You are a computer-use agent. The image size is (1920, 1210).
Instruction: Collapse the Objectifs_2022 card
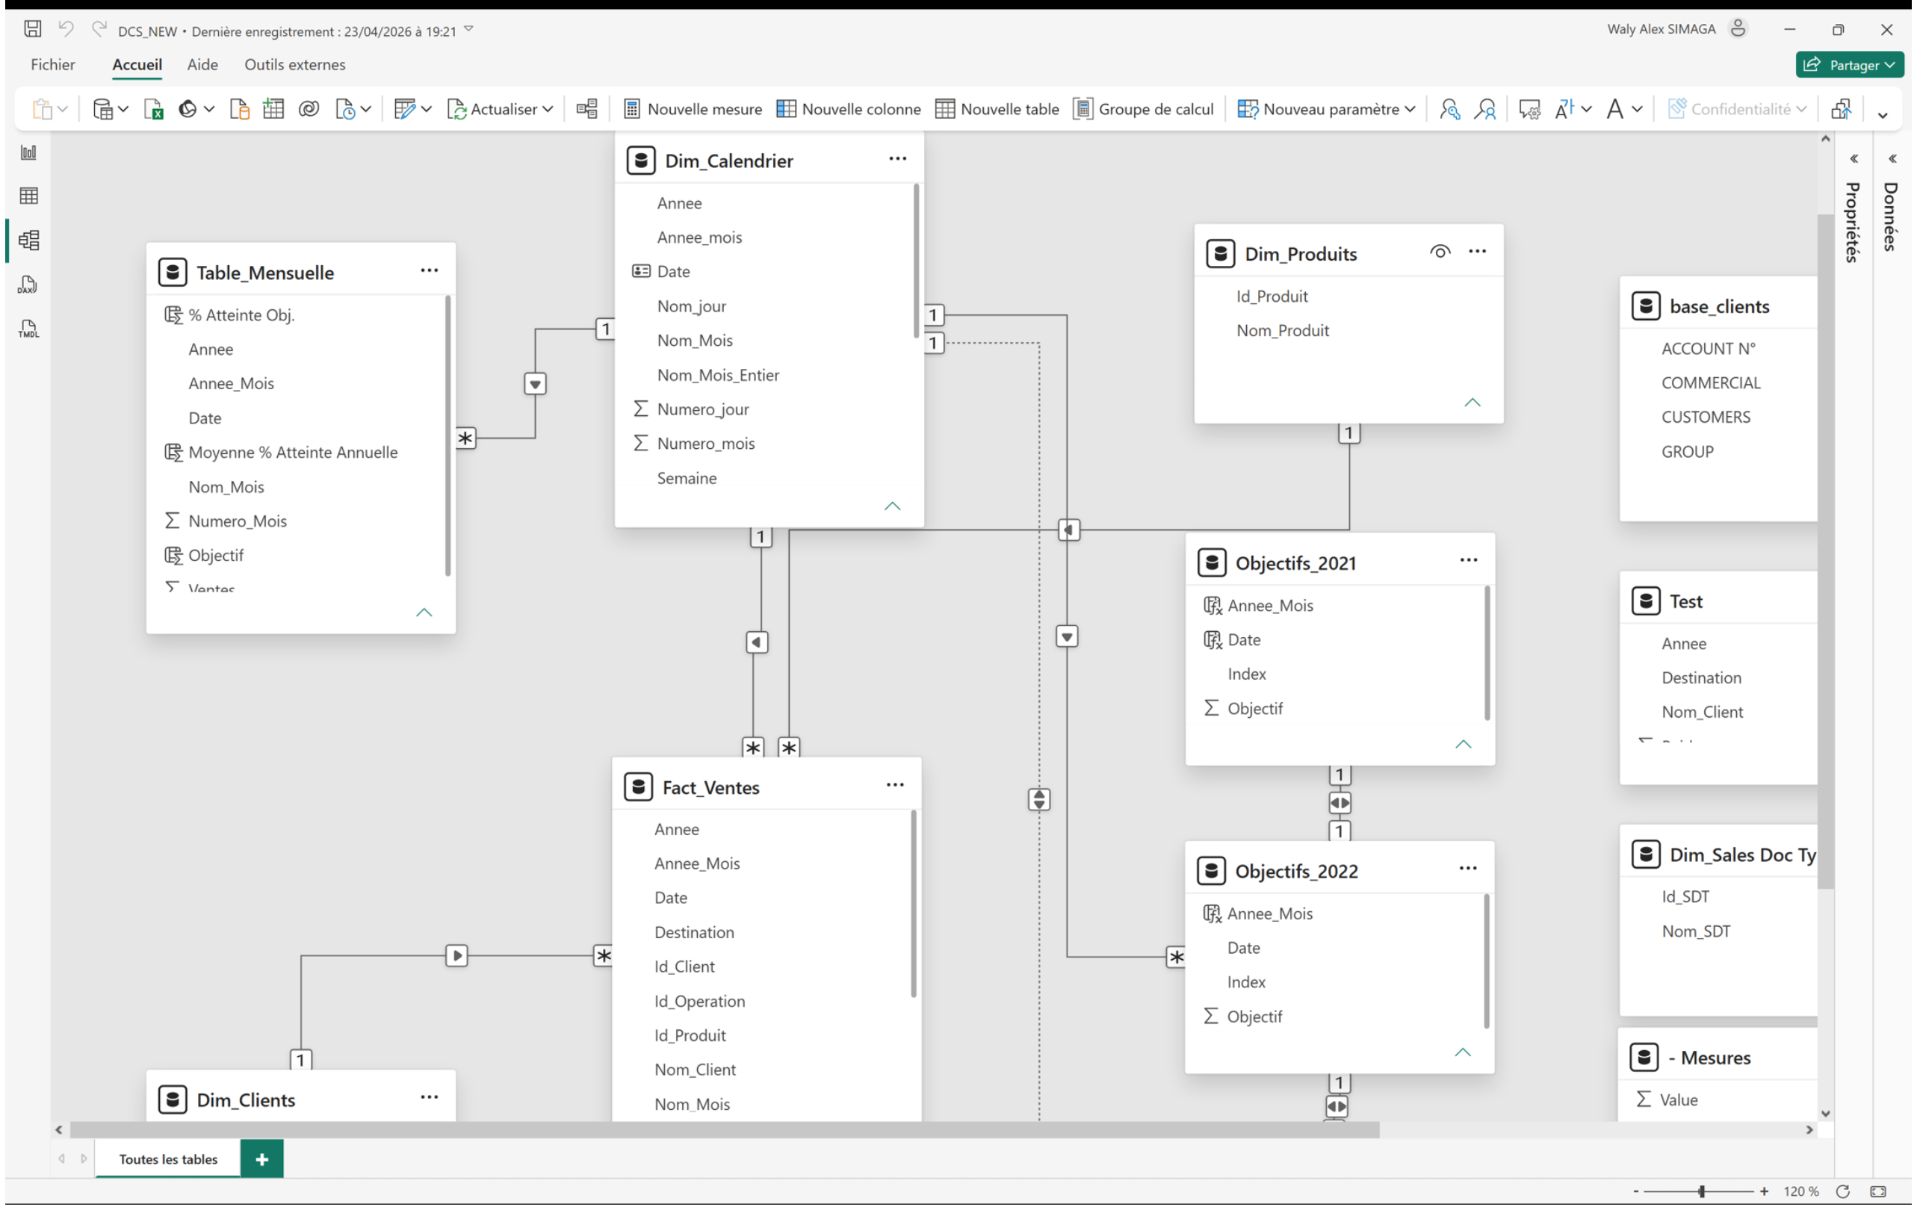(x=1462, y=1052)
